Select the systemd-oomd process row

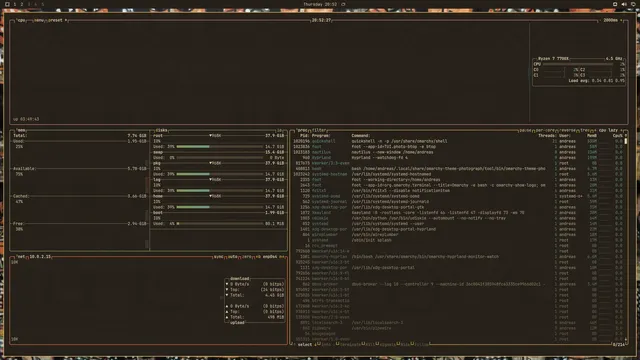tap(458, 196)
